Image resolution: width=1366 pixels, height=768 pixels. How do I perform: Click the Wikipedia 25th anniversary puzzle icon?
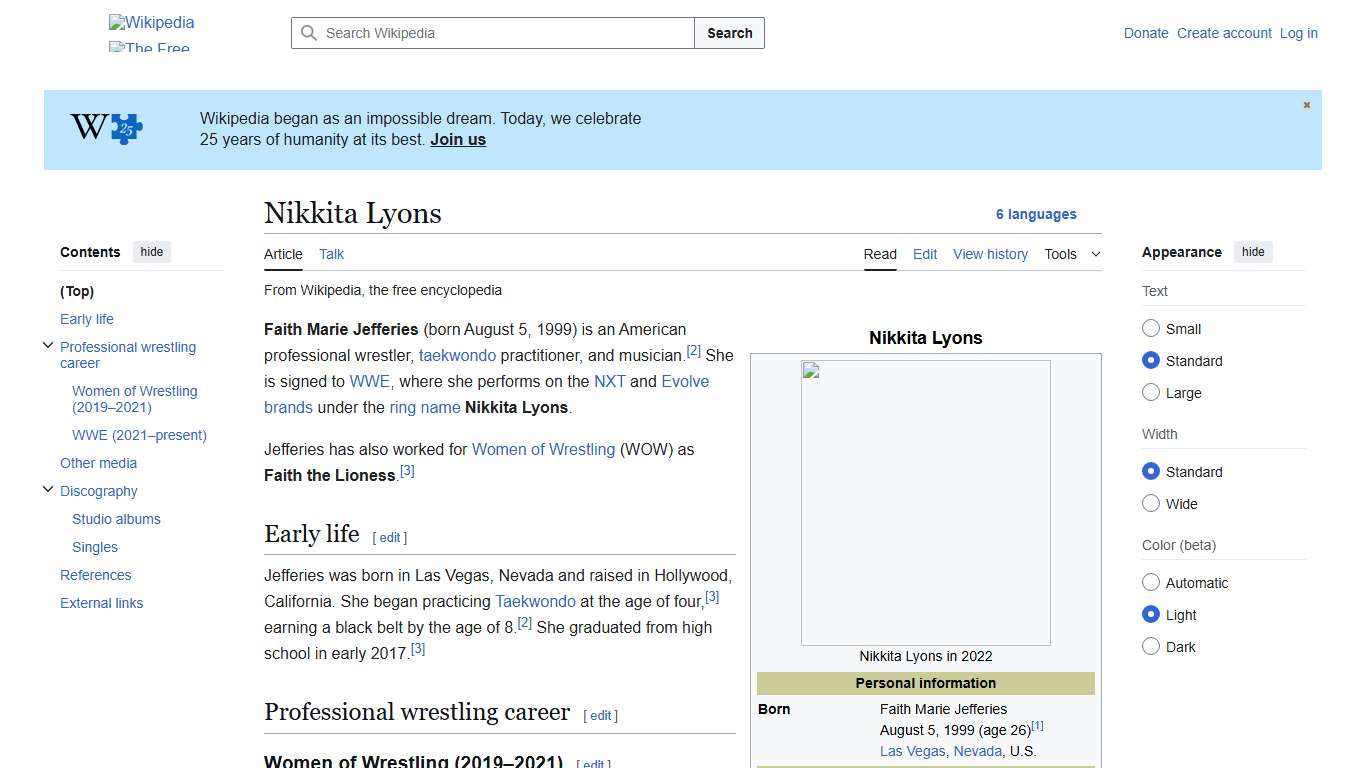point(105,128)
